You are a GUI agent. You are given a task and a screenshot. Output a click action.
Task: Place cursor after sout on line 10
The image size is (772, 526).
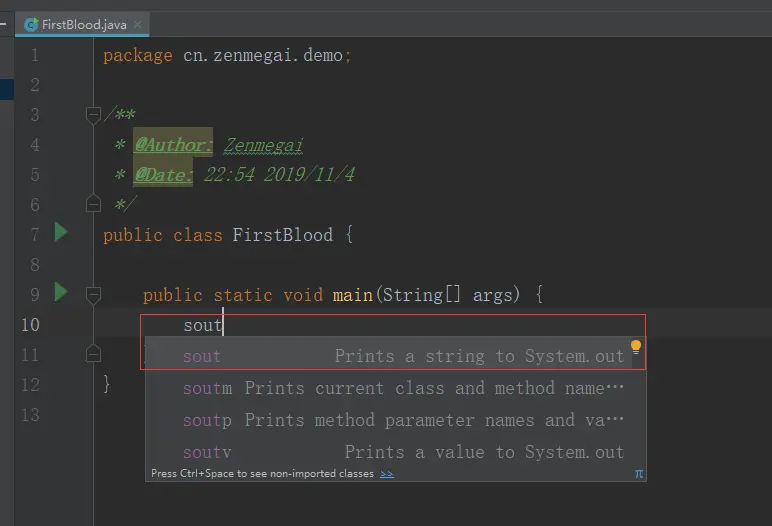[223, 325]
